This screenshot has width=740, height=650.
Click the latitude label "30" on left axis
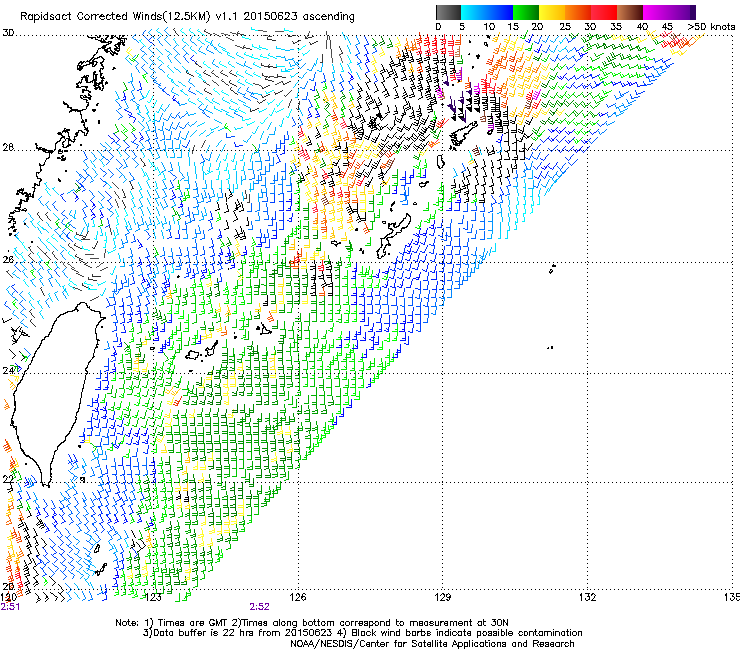pos(8,33)
